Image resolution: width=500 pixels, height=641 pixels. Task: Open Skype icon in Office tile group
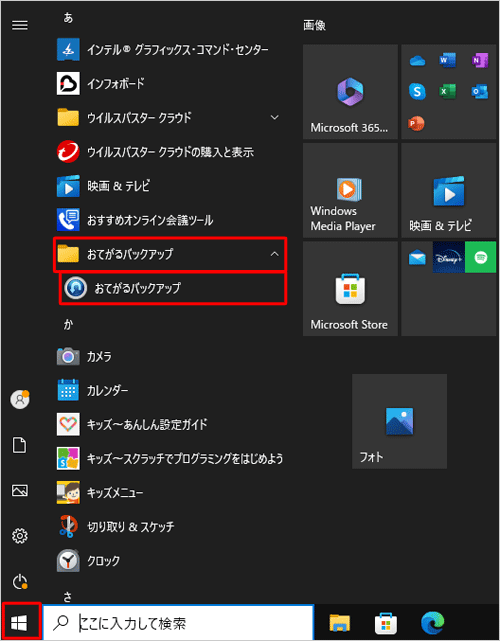pyautogui.click(x=417, y=92)
